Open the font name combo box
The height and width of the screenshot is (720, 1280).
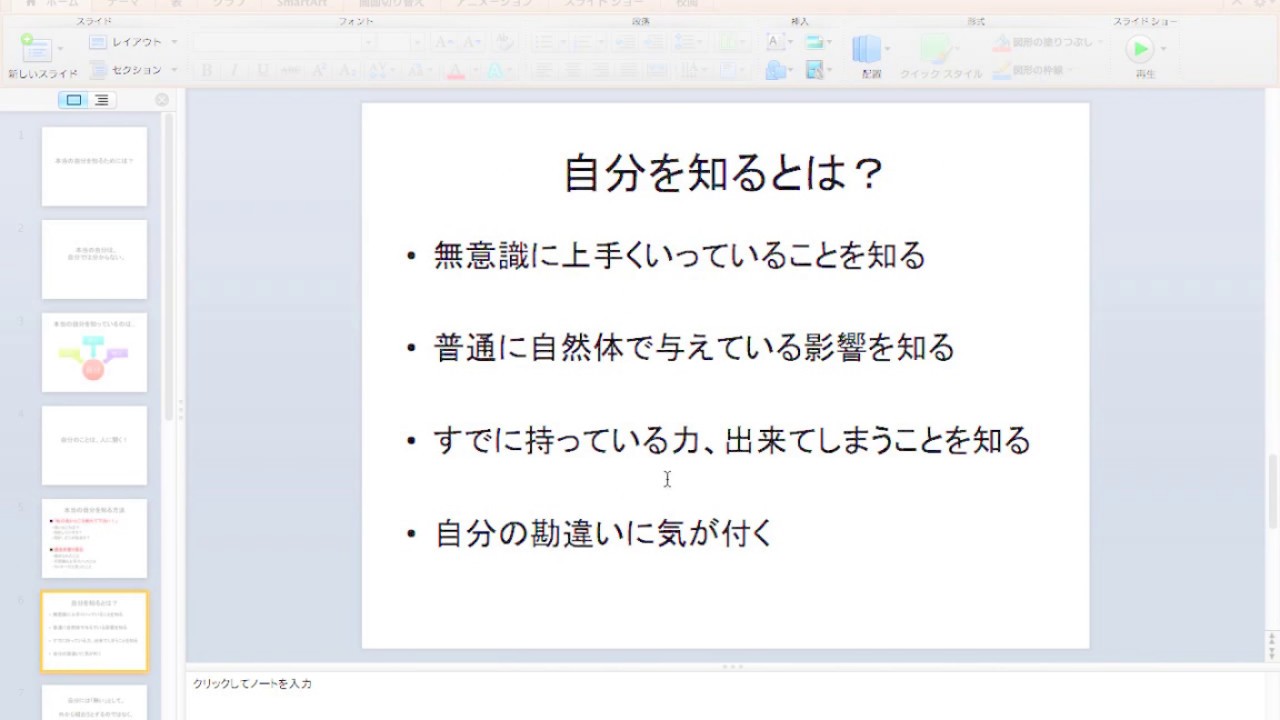[x=284, y=42]
